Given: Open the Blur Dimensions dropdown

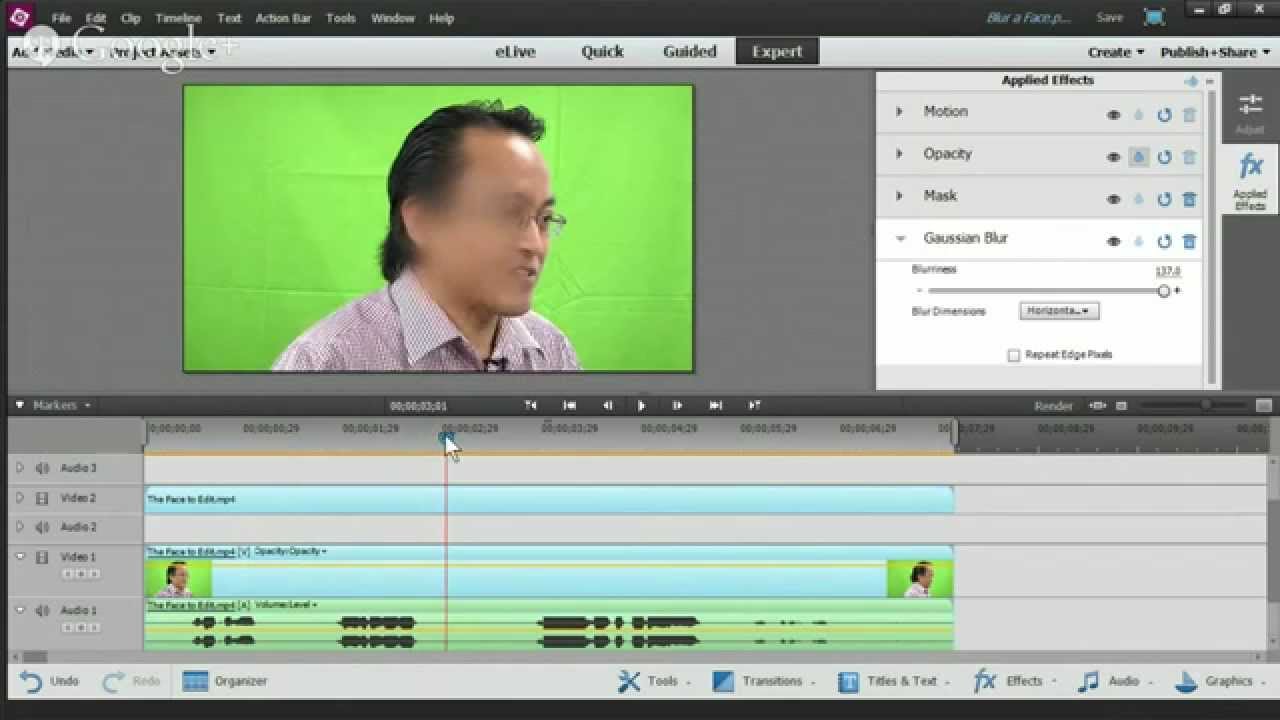Looking at the screenshot, I should click(x=1059, y=311).
